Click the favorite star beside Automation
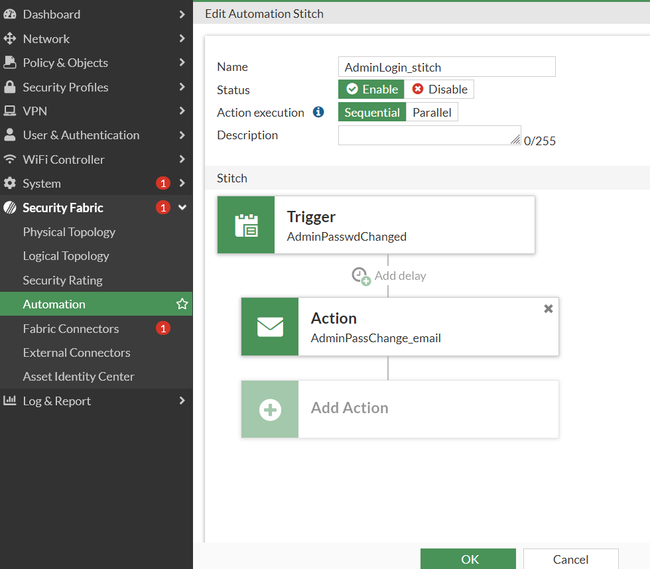Screen dimensions: 650x569 pyautogui.click(x=182, y=304)
